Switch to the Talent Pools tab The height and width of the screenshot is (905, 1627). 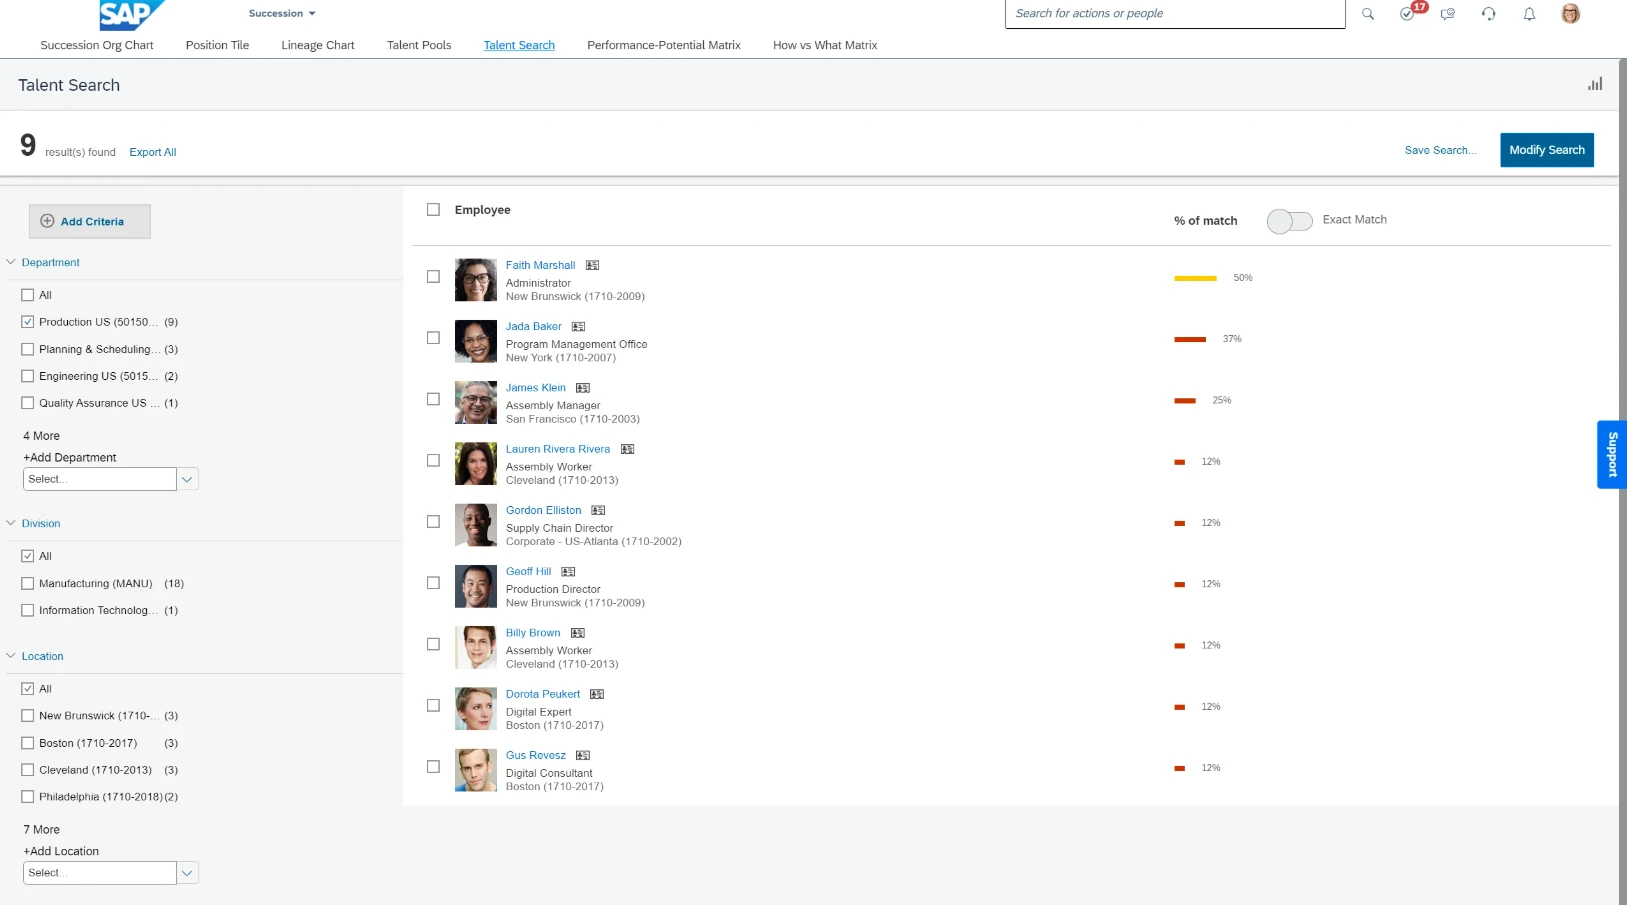[x=419, y=45]
